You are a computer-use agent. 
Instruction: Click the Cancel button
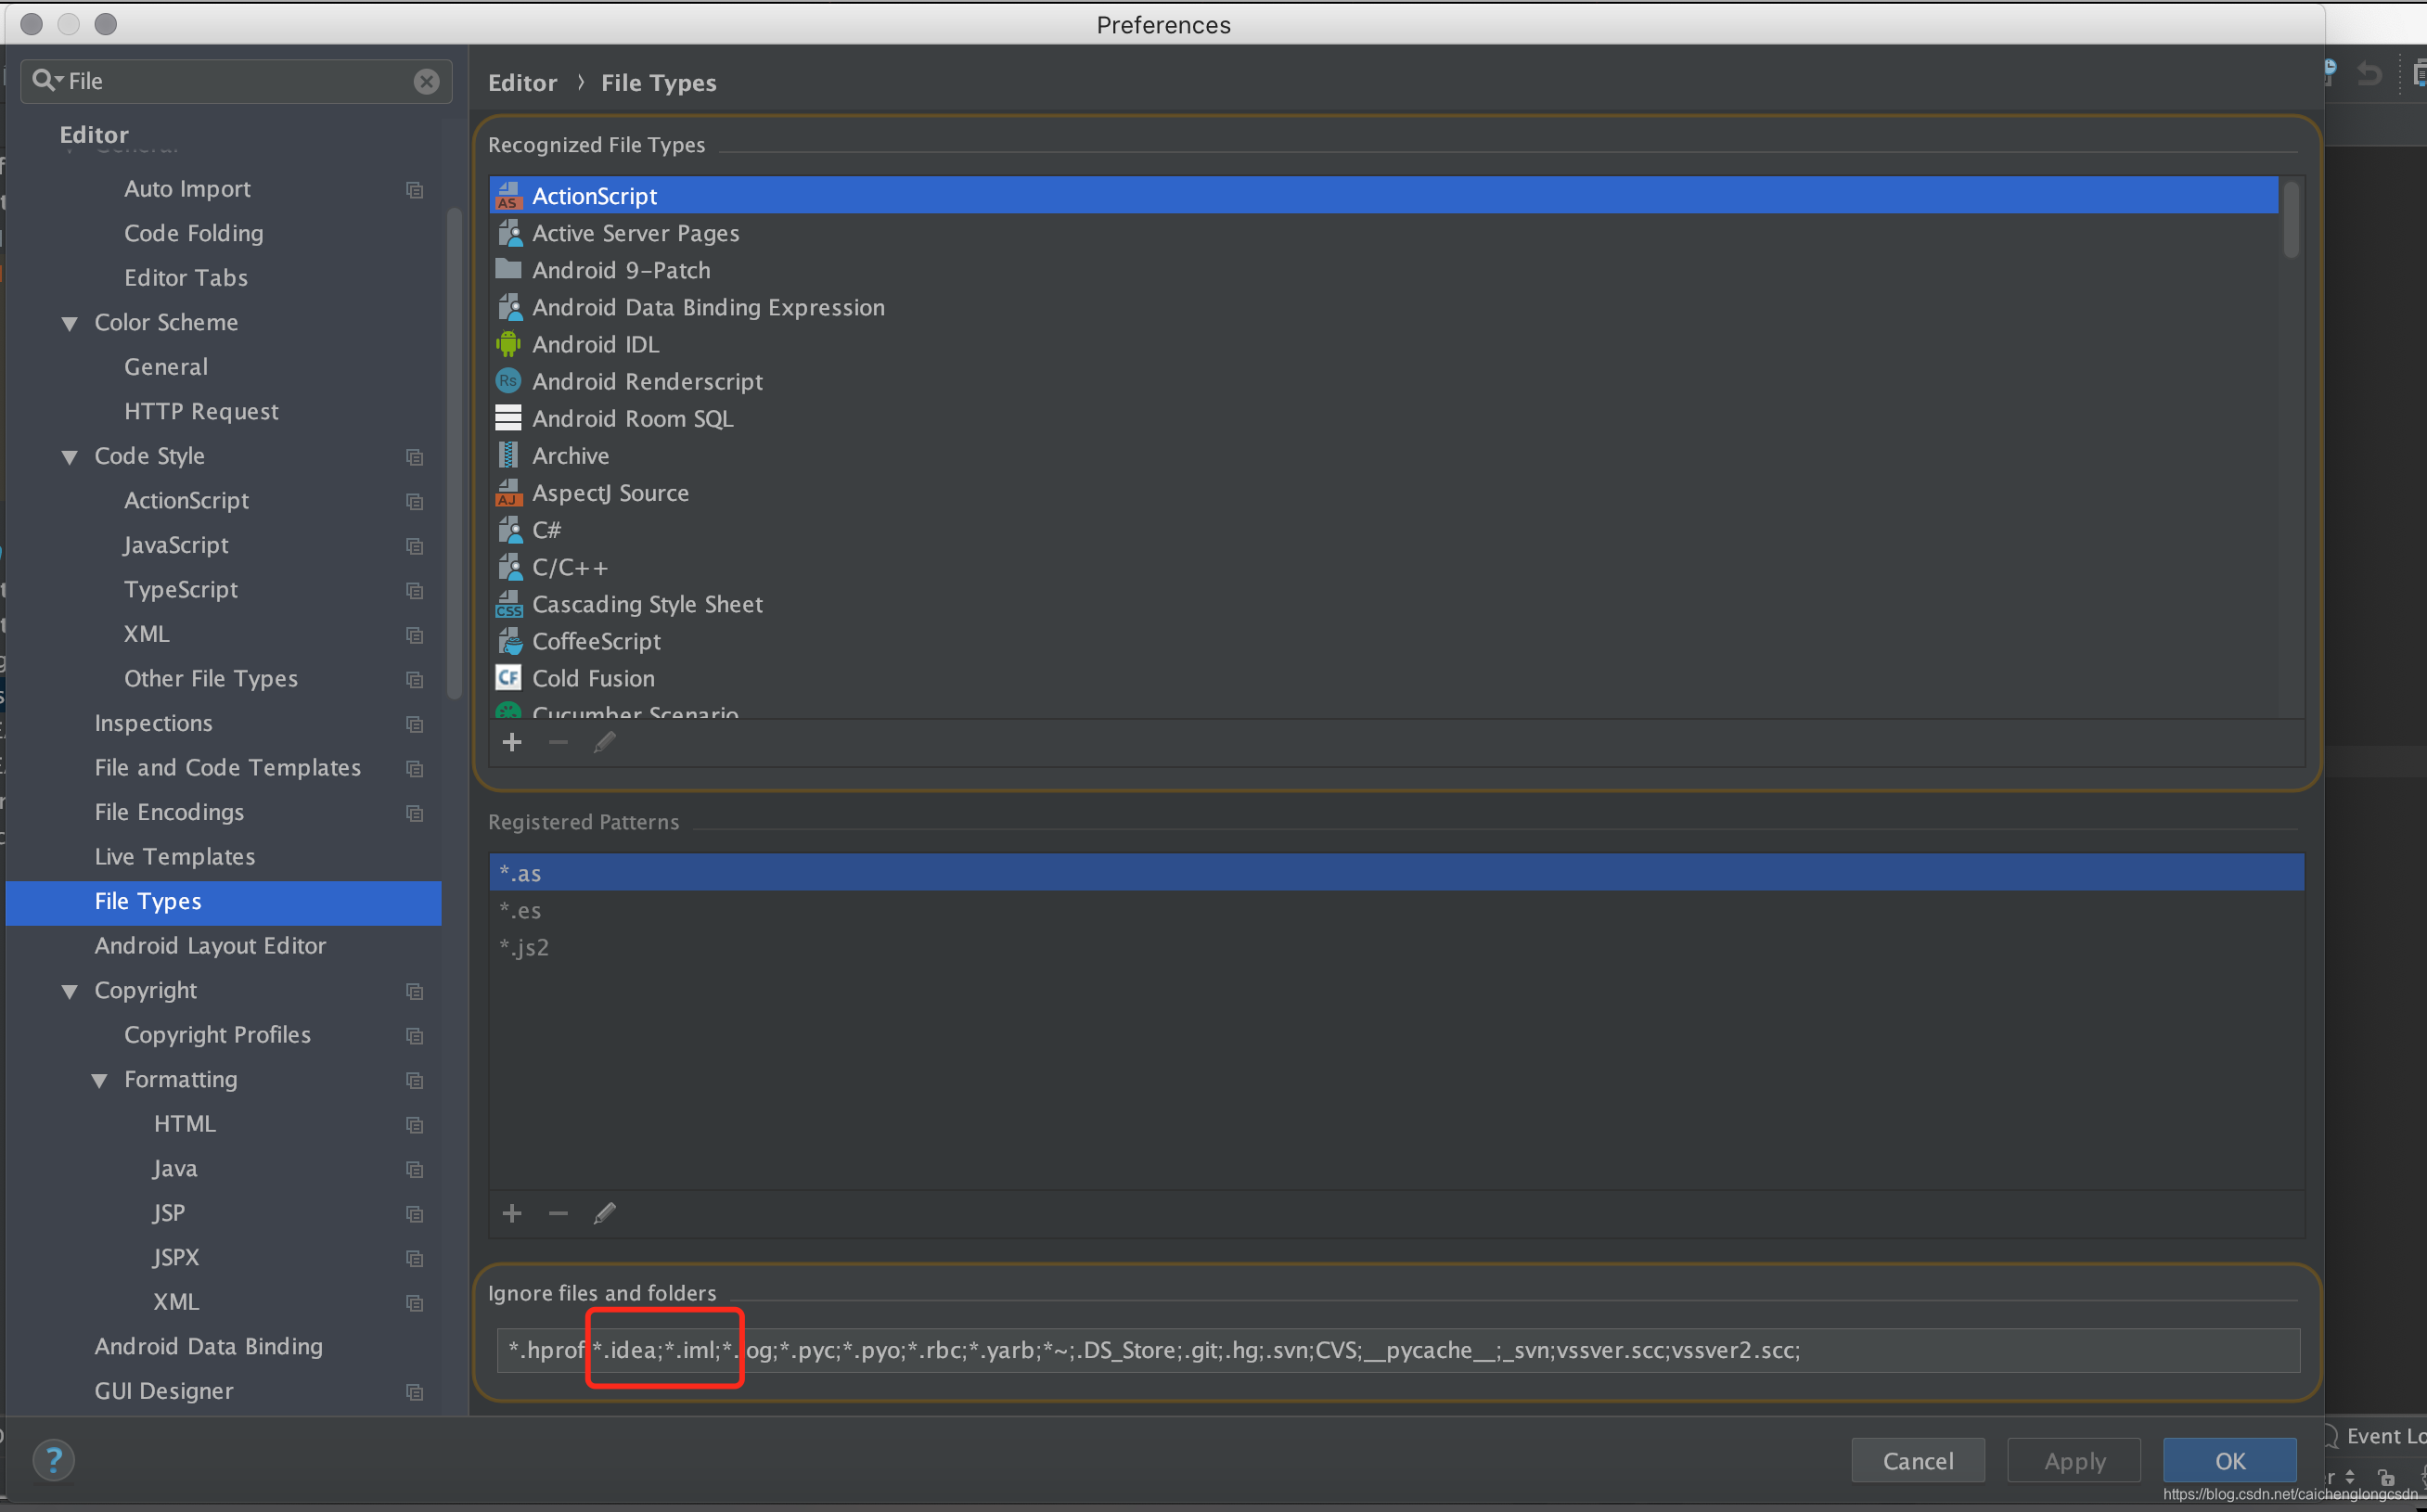(1917, 1461)
